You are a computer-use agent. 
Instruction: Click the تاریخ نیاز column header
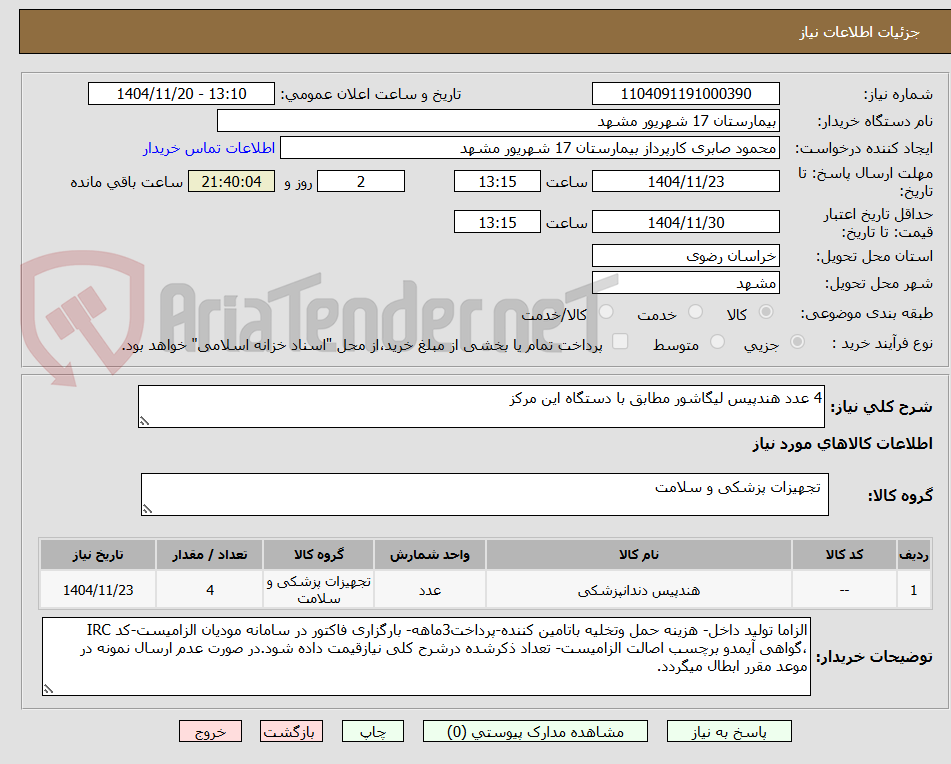click(x=98, y=555)
